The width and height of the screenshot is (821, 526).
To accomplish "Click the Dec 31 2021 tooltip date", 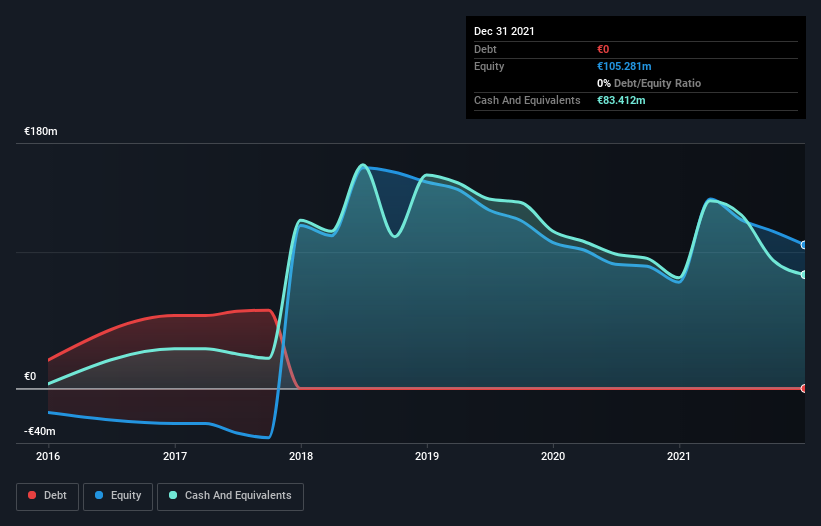I will 504,31.
